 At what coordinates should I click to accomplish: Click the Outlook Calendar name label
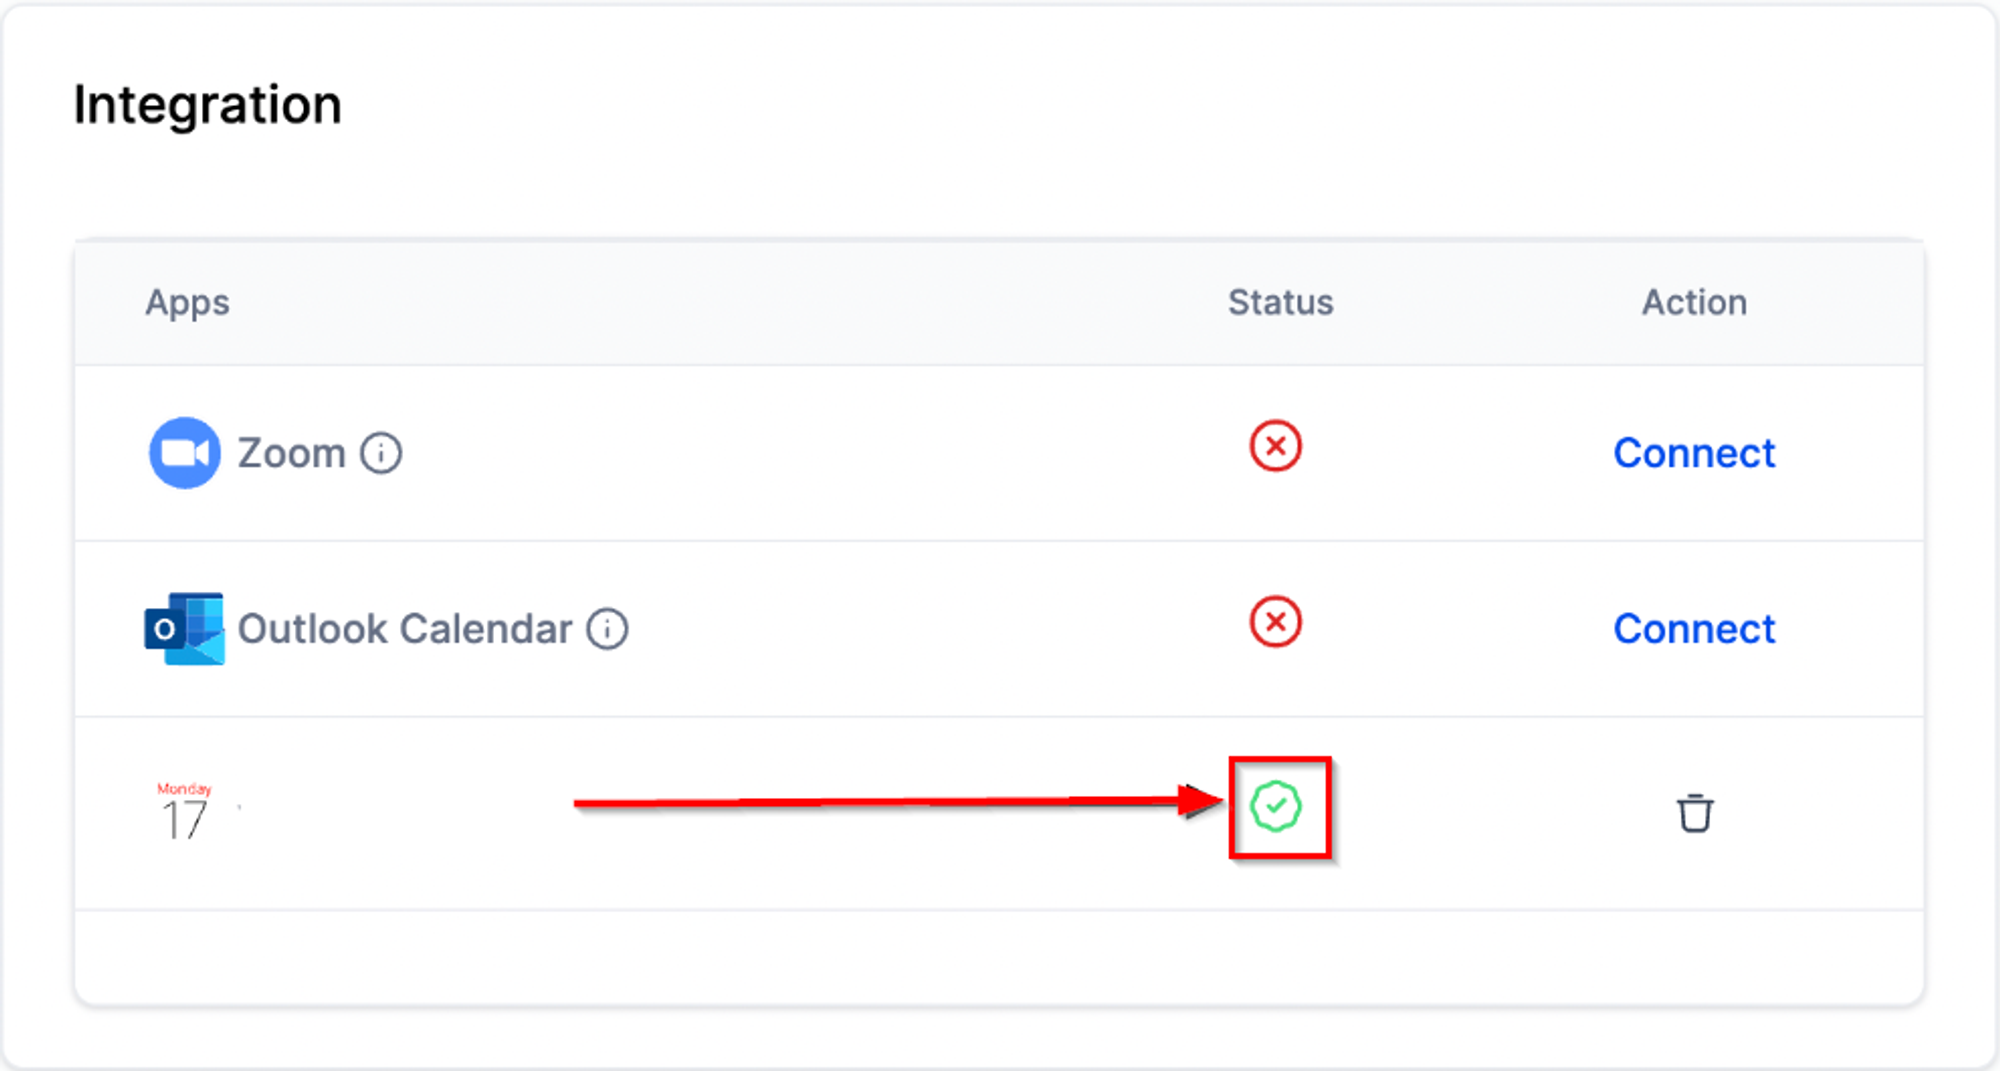(405, 629)
